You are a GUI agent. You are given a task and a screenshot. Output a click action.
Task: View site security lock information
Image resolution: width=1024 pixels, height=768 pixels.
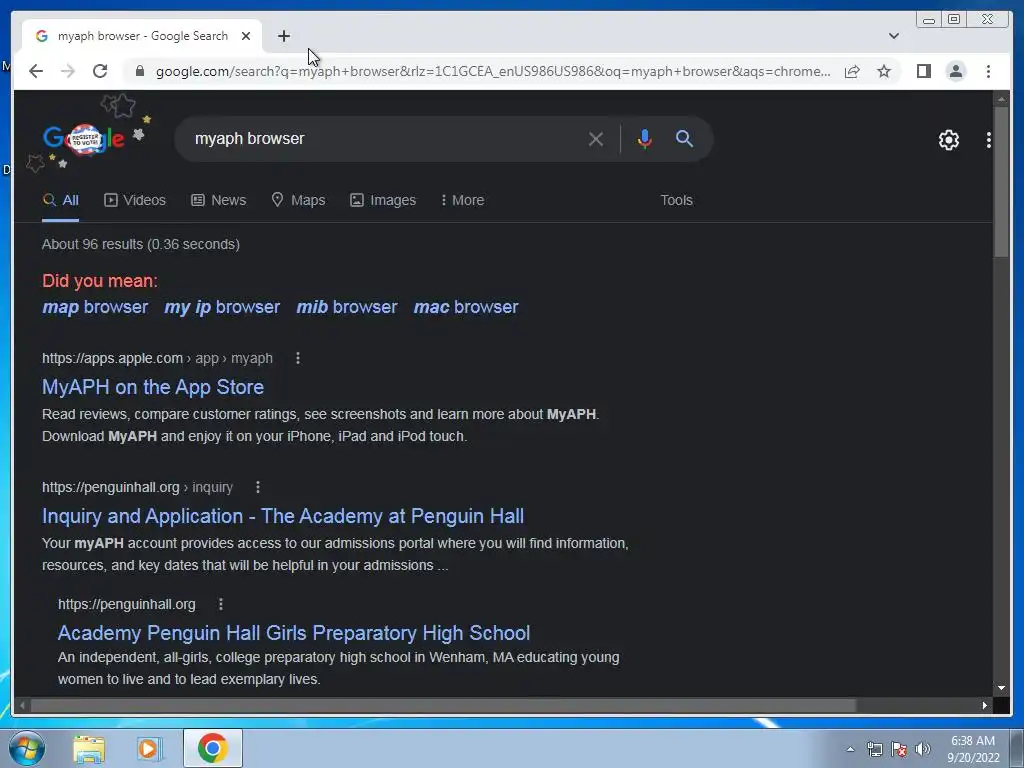point(139,71)
